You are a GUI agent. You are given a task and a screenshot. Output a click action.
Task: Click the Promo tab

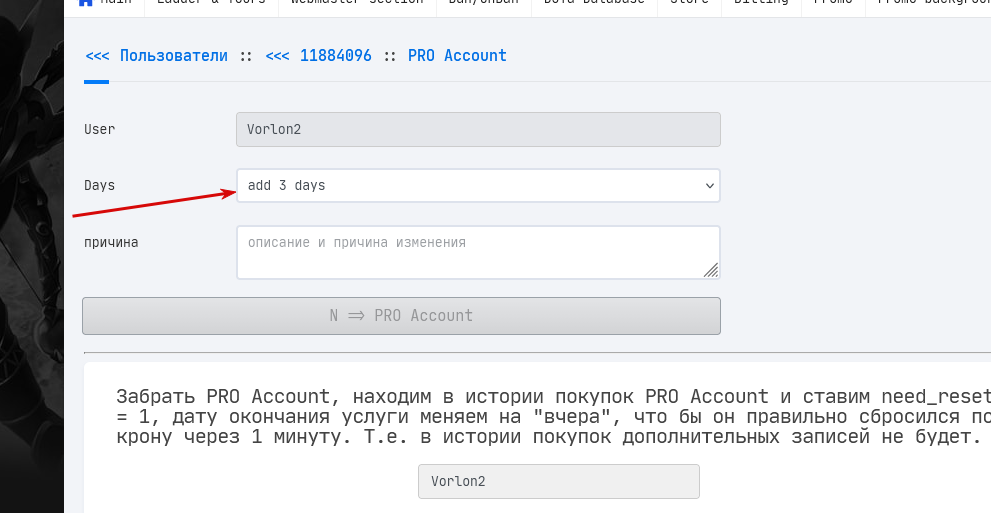(833, 3)
